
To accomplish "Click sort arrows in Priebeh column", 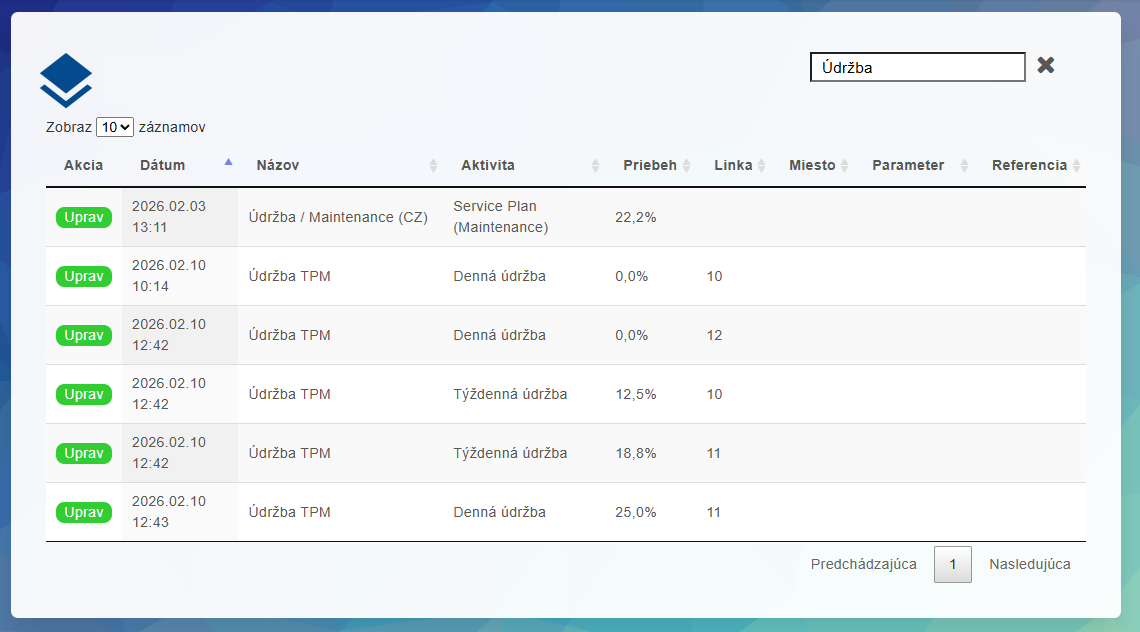I will click(x=687, y=166).
